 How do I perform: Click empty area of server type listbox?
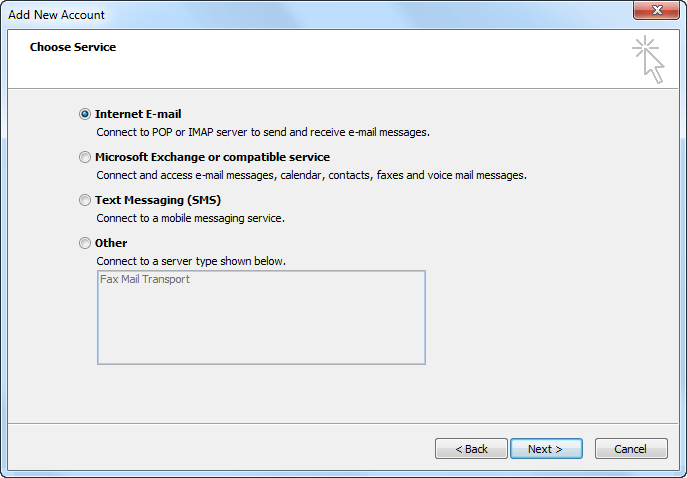pos(260,330)
